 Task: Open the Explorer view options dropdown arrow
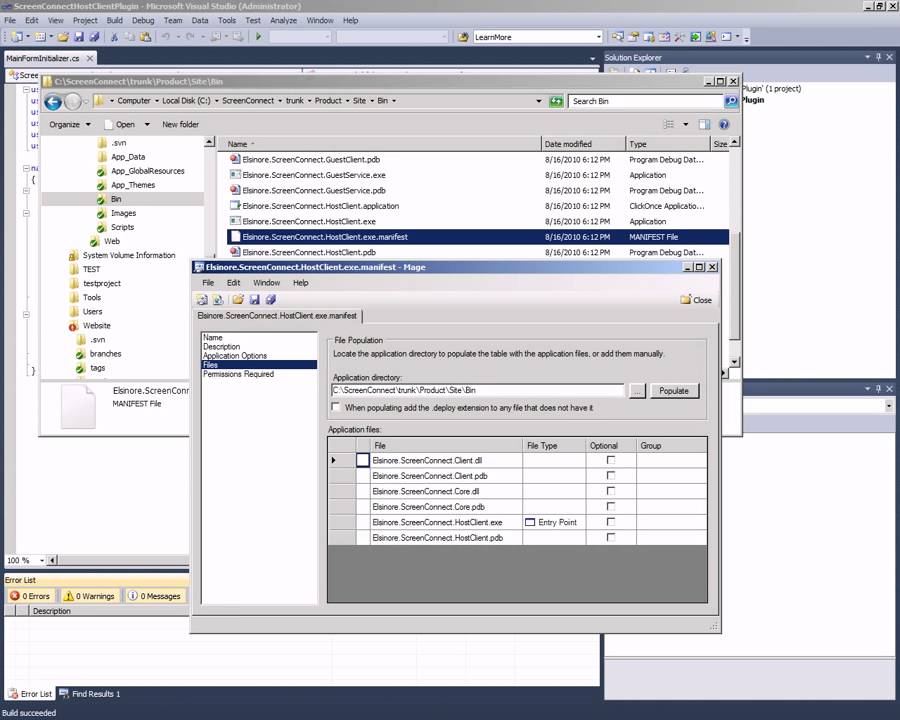(685, 125)
